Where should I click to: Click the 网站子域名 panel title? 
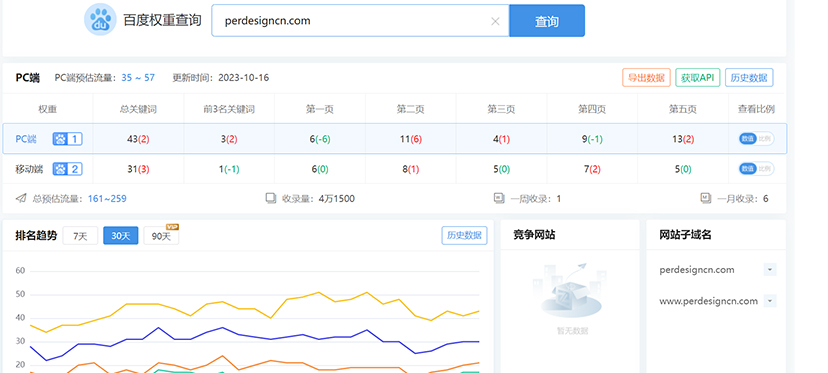pyautogui.click(x=685, y=235)
